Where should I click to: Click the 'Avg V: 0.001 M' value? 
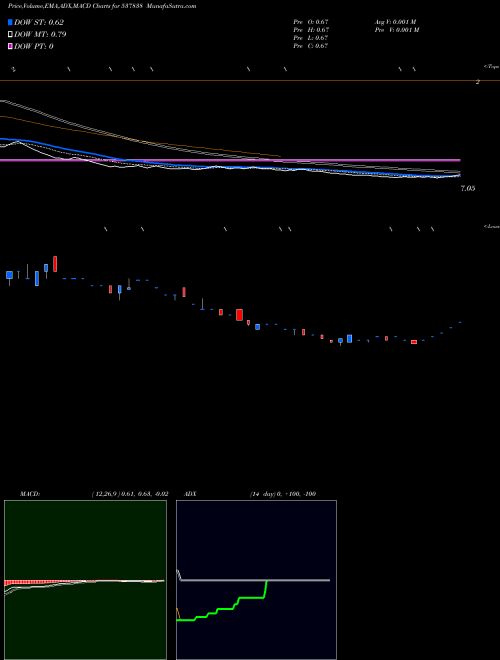397,21
